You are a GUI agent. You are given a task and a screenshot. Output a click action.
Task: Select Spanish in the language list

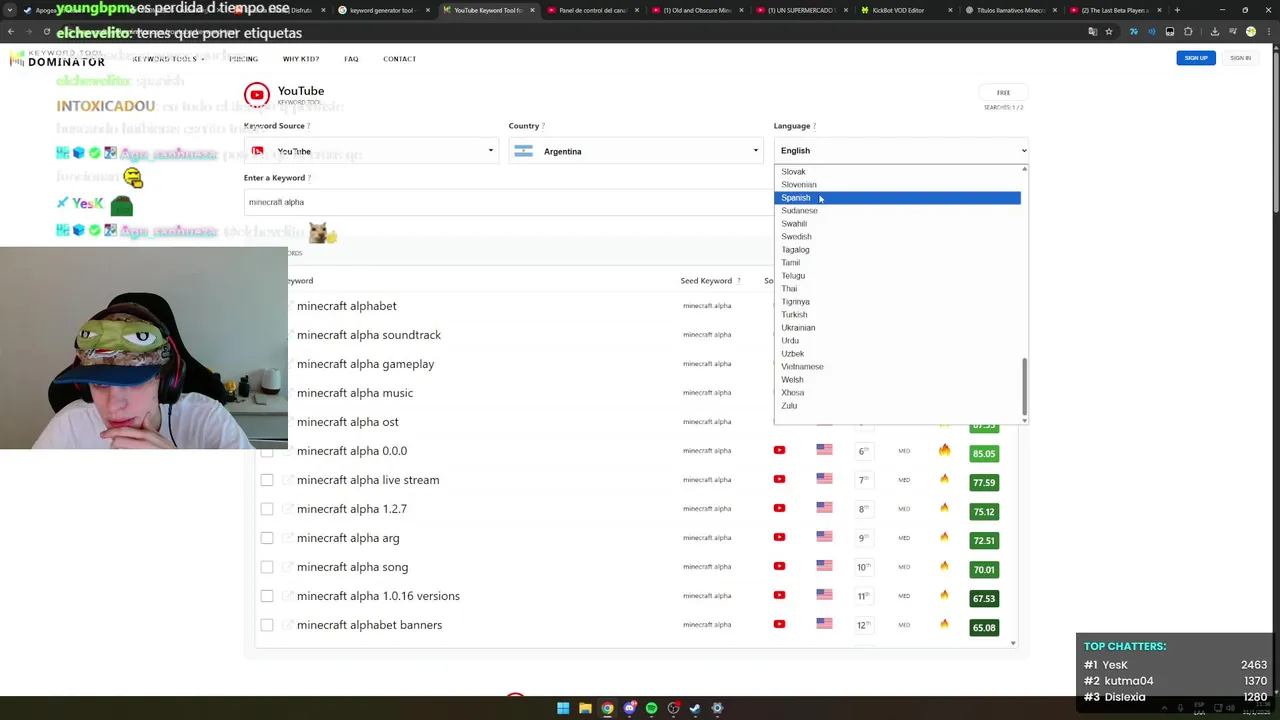(x=897, y=198)
